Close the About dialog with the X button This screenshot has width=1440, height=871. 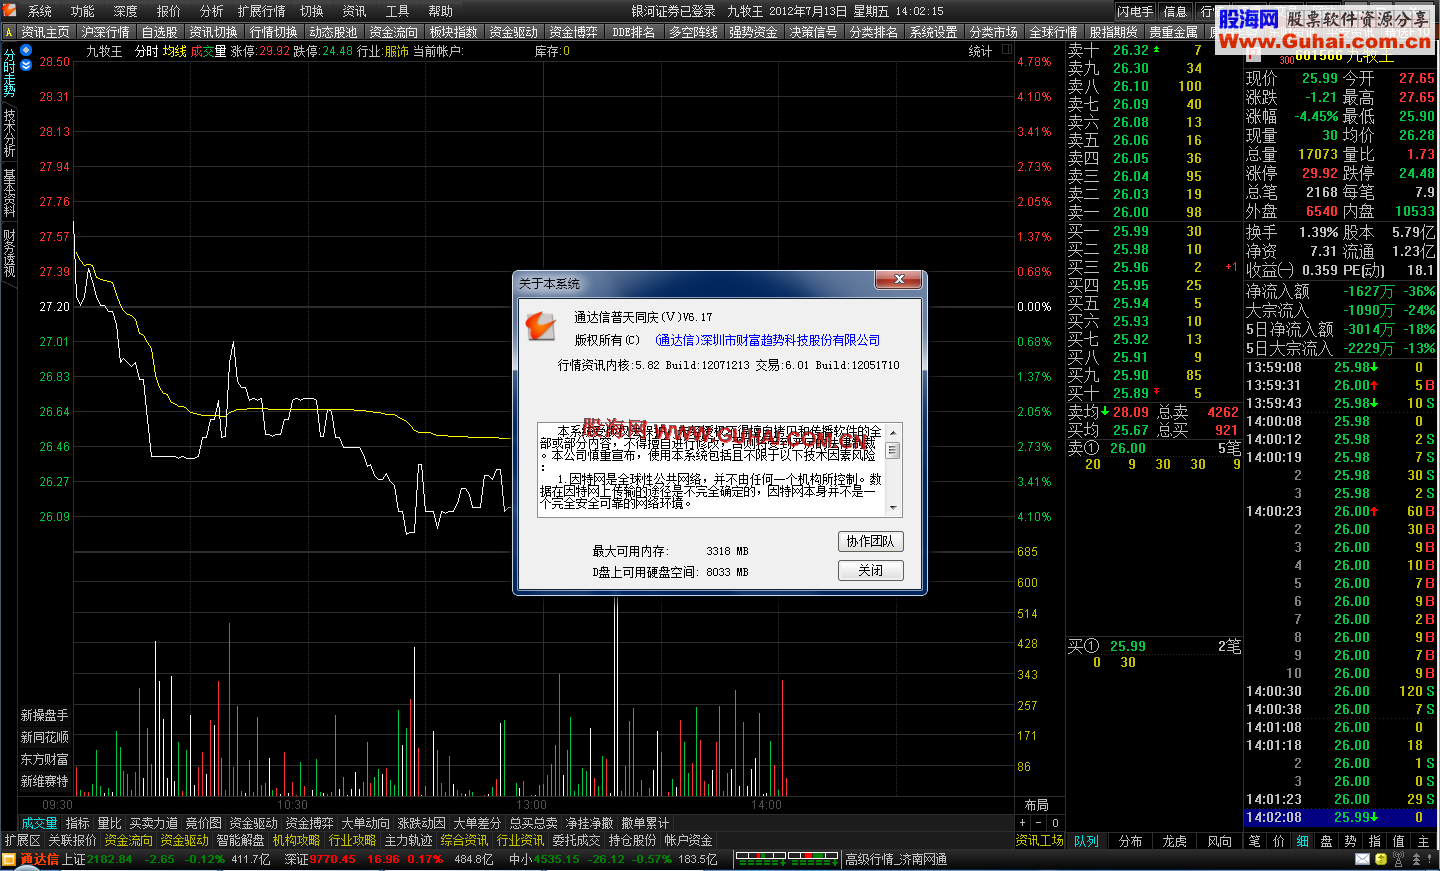899,280
